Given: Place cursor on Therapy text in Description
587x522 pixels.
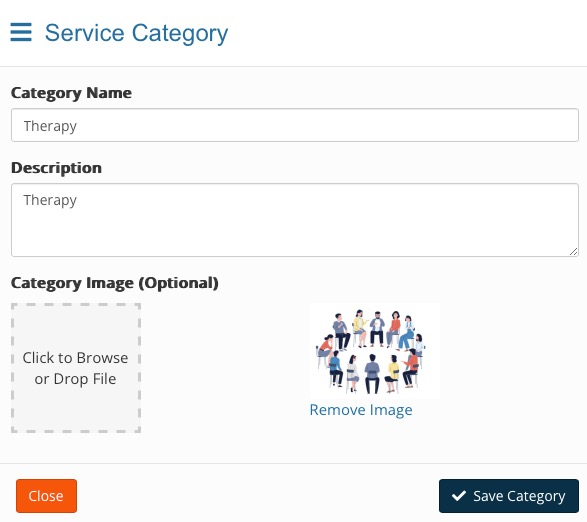Looking at the screenshot, I should [50, 200].
